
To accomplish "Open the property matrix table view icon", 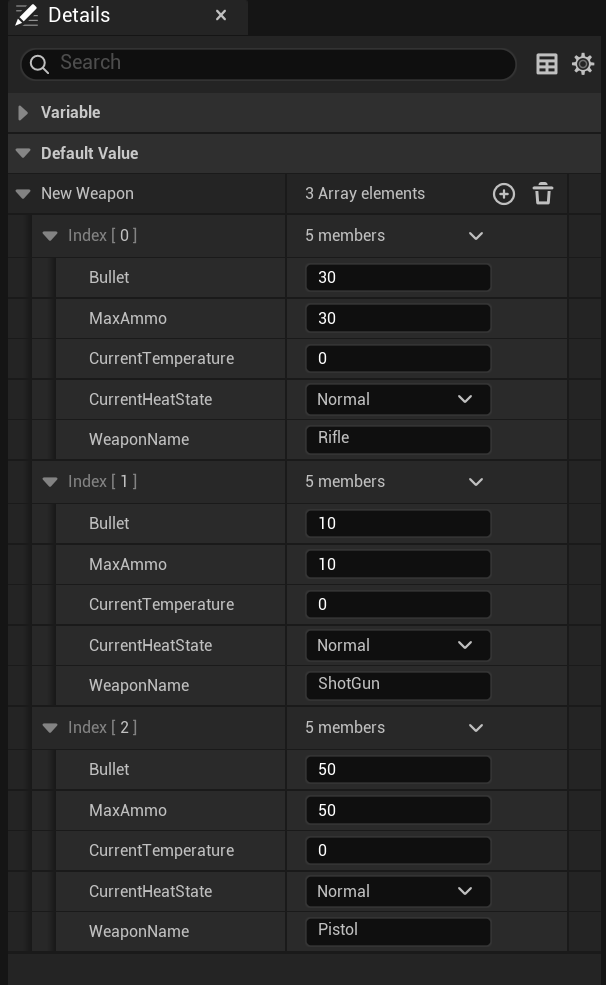I will point(547,64).
